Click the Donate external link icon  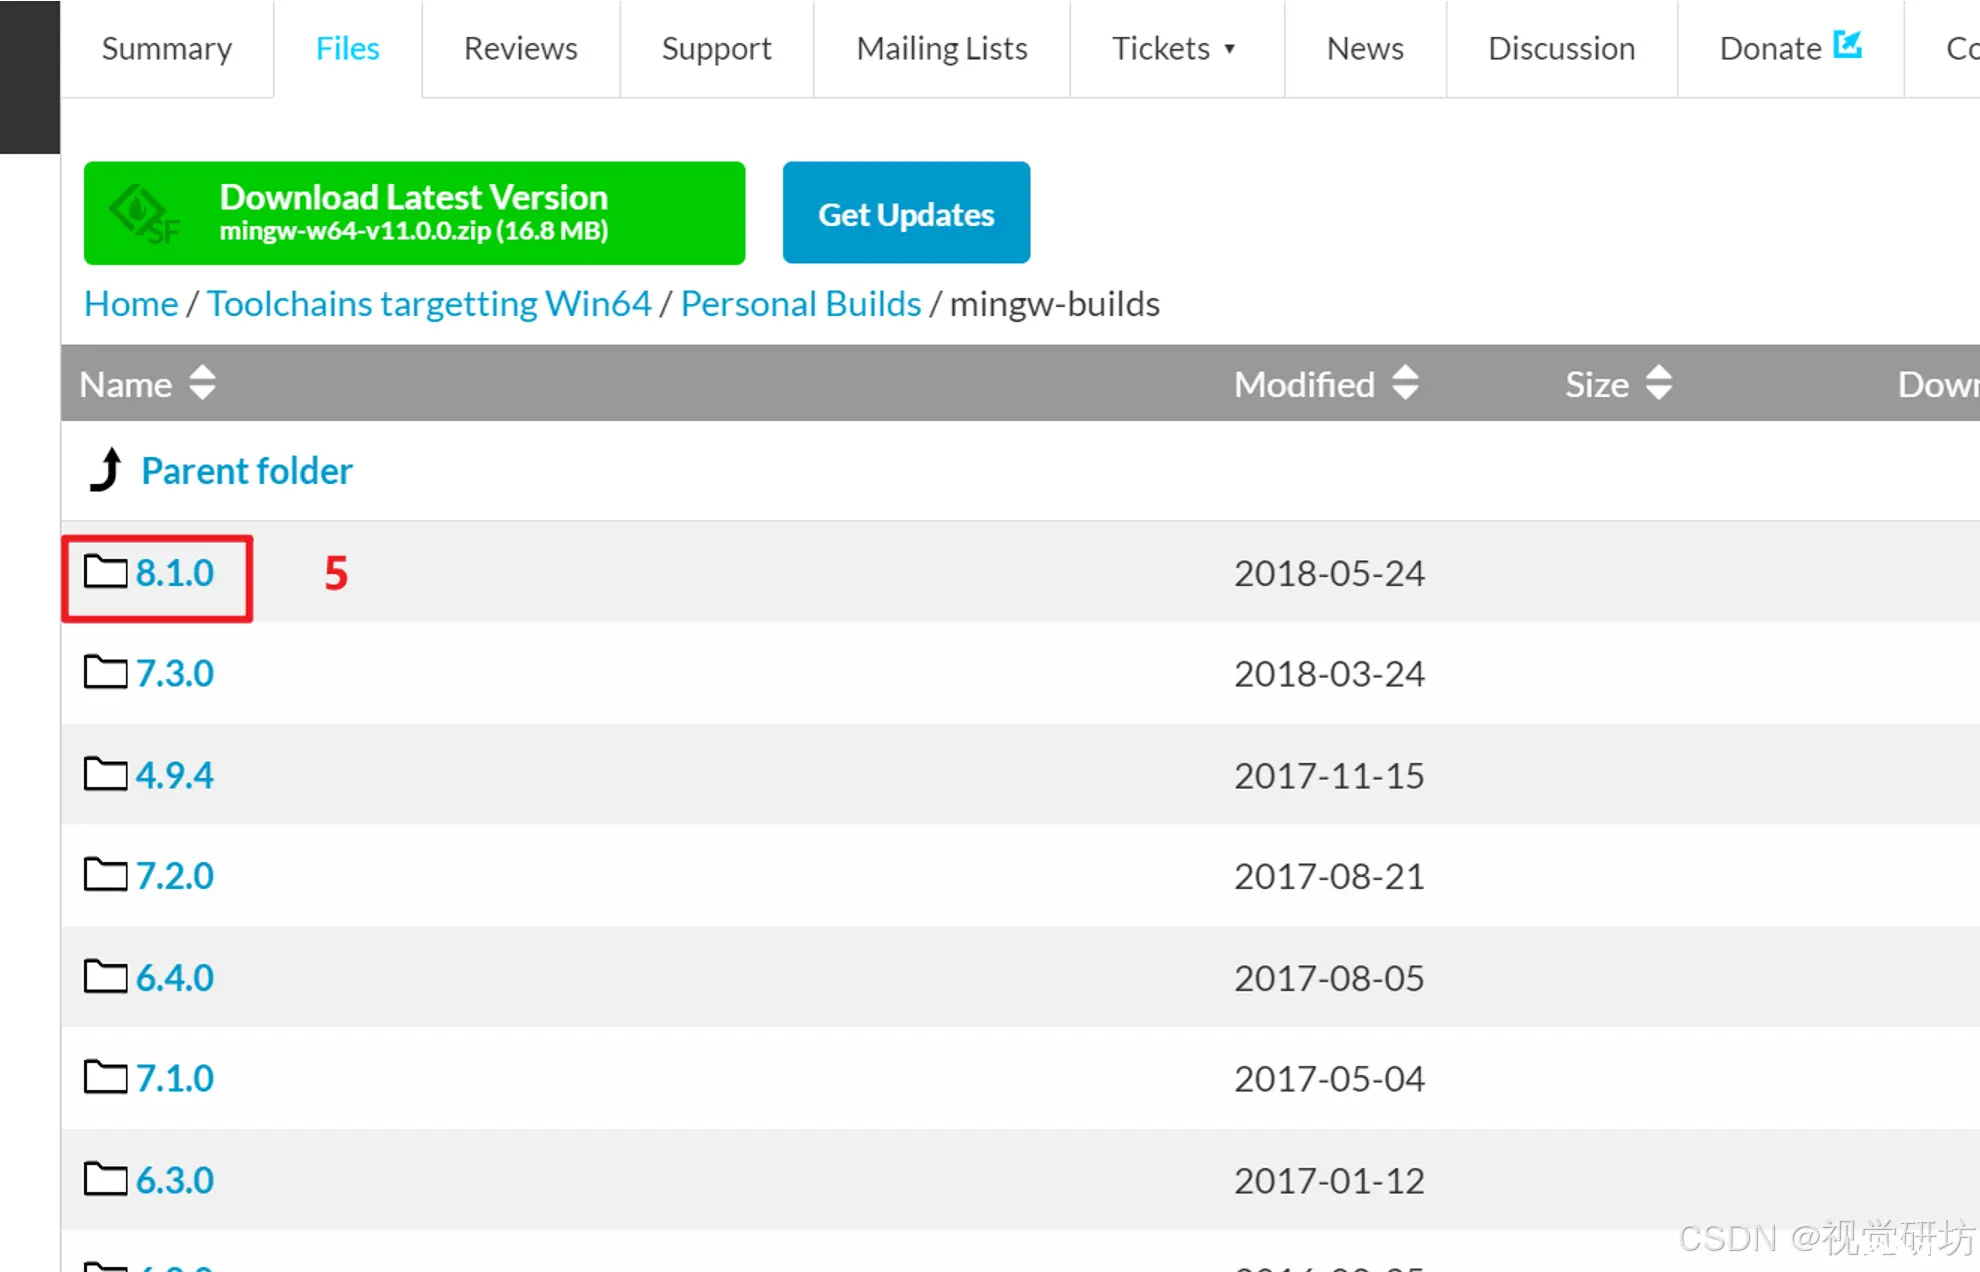1847,44
